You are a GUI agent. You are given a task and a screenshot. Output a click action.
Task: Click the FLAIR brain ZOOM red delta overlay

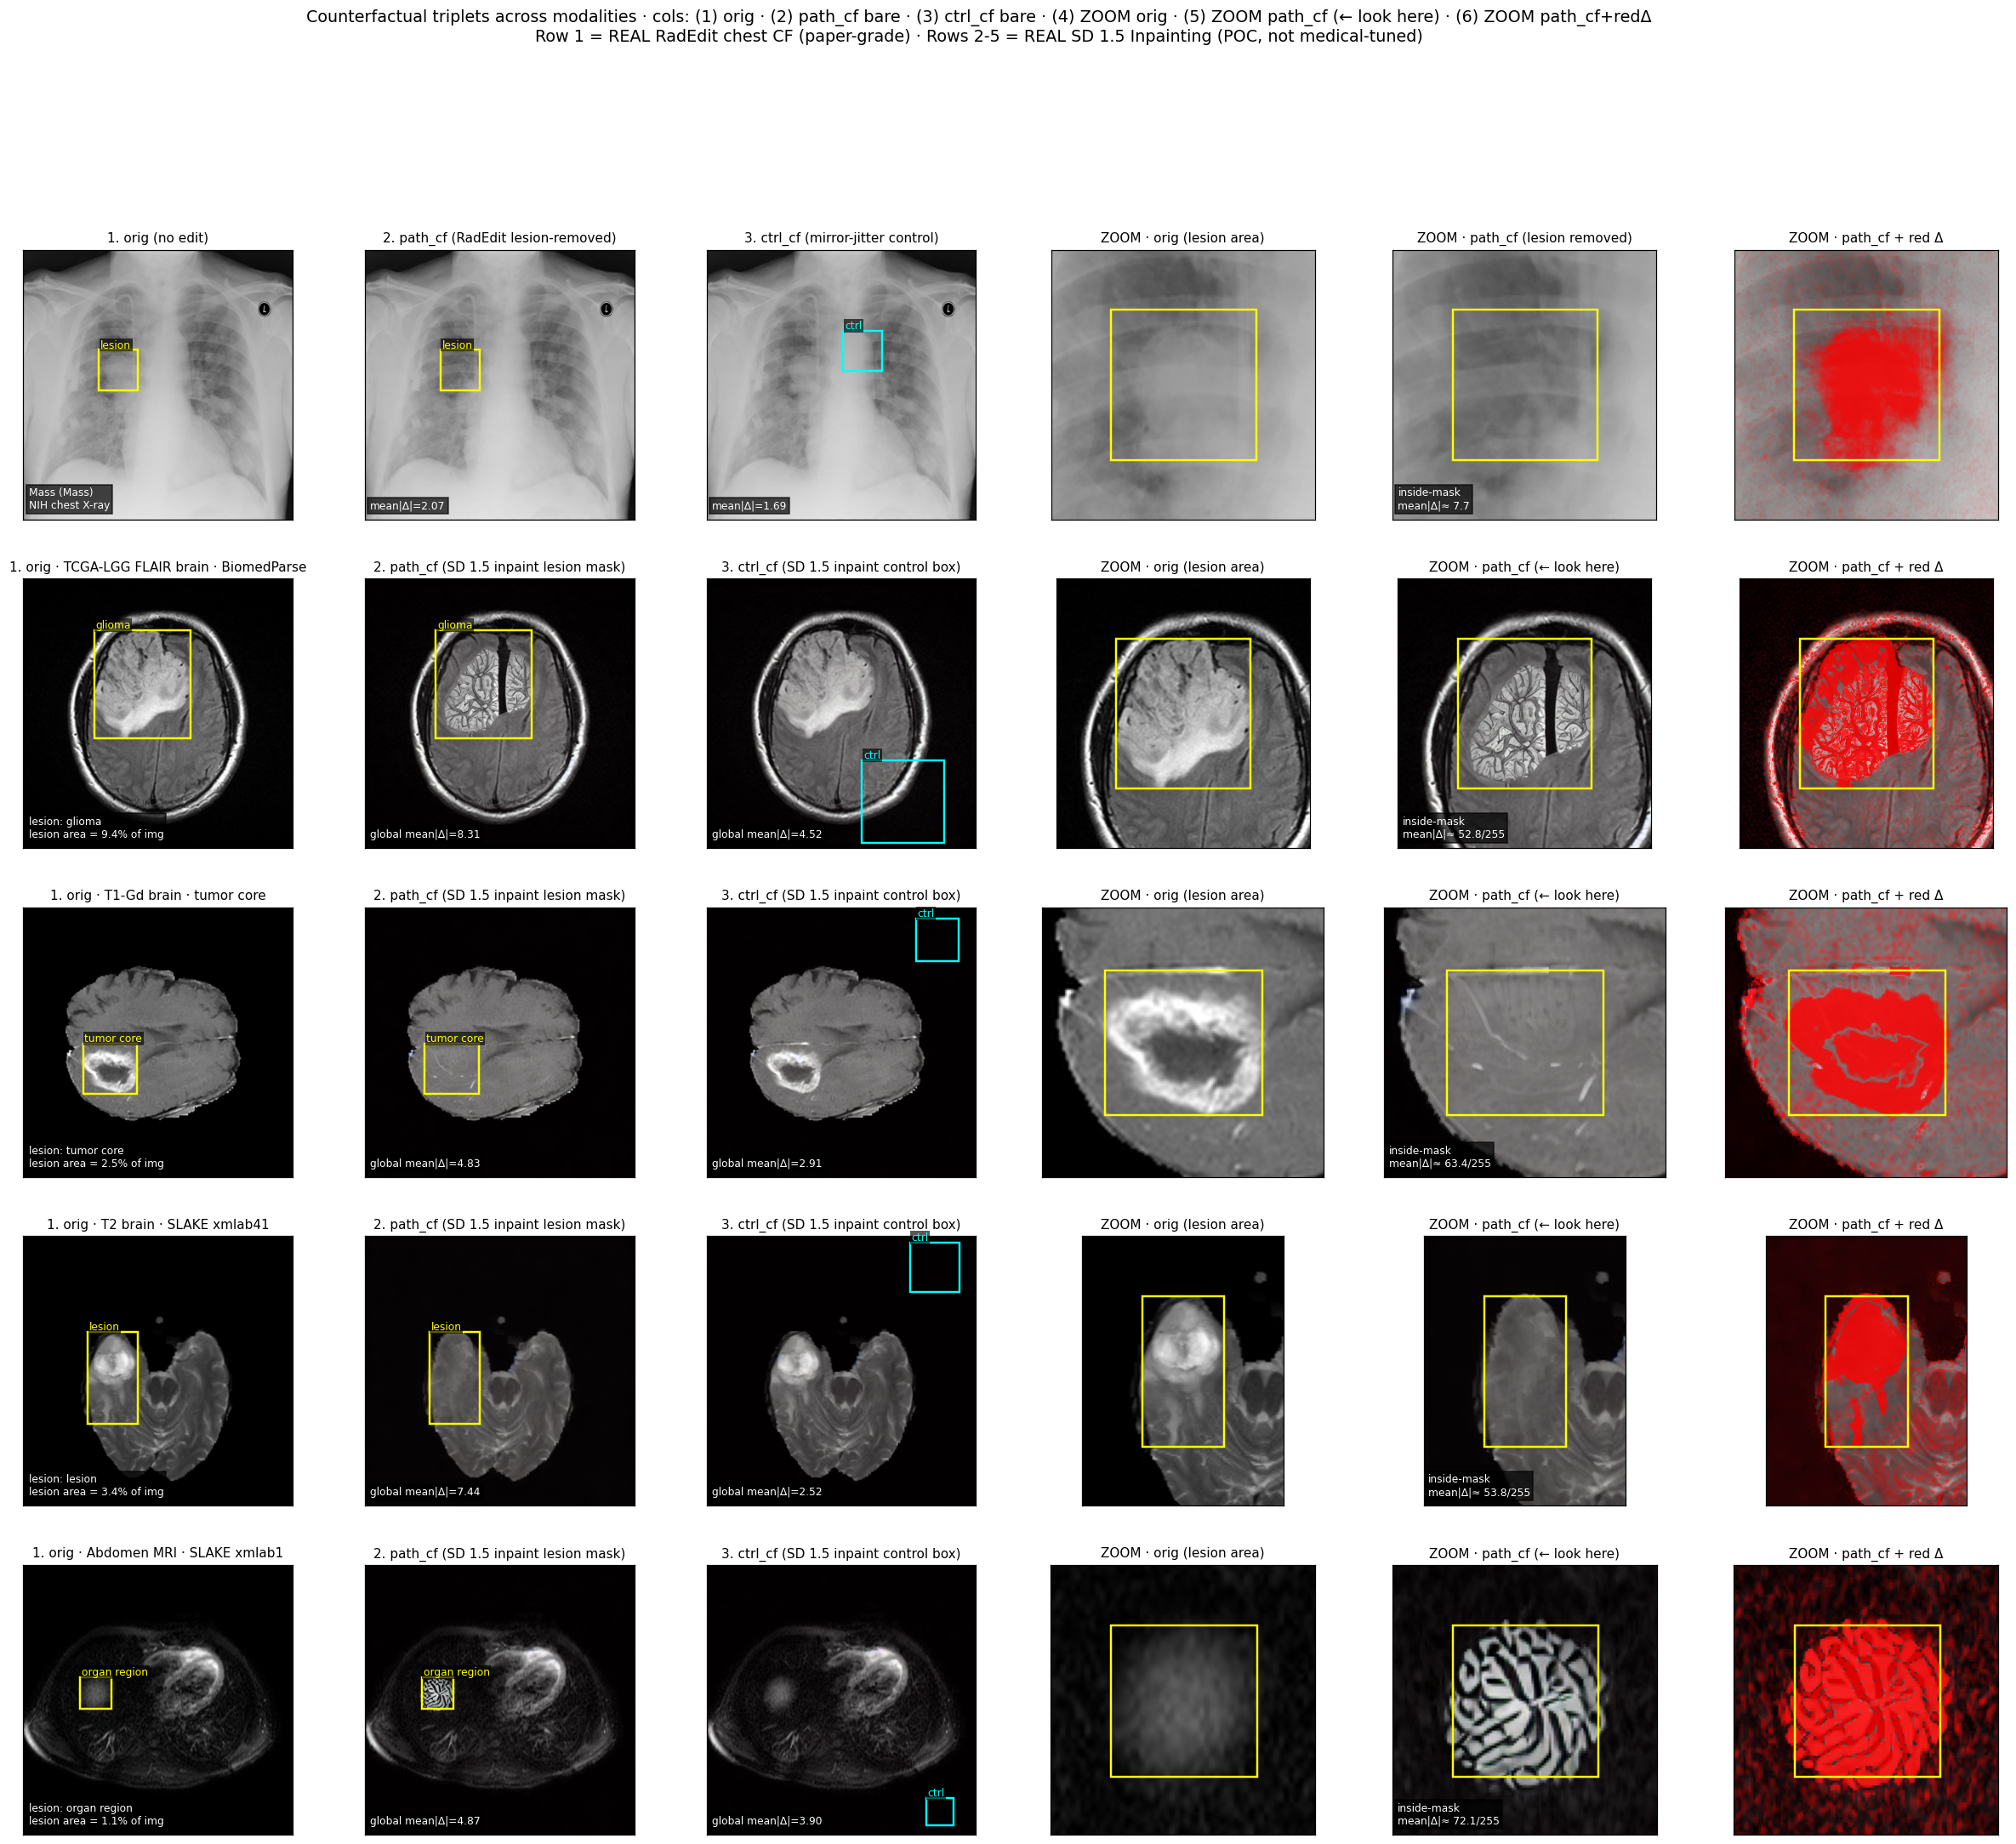(1866, 714)
